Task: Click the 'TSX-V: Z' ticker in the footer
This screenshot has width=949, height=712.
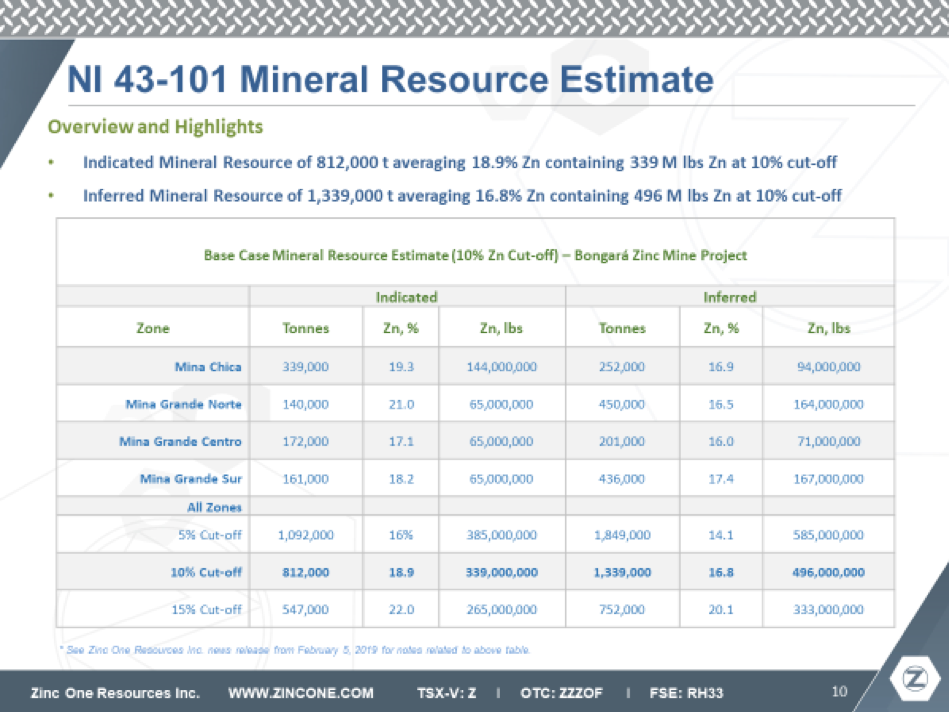Action: [x=447, y=693]
